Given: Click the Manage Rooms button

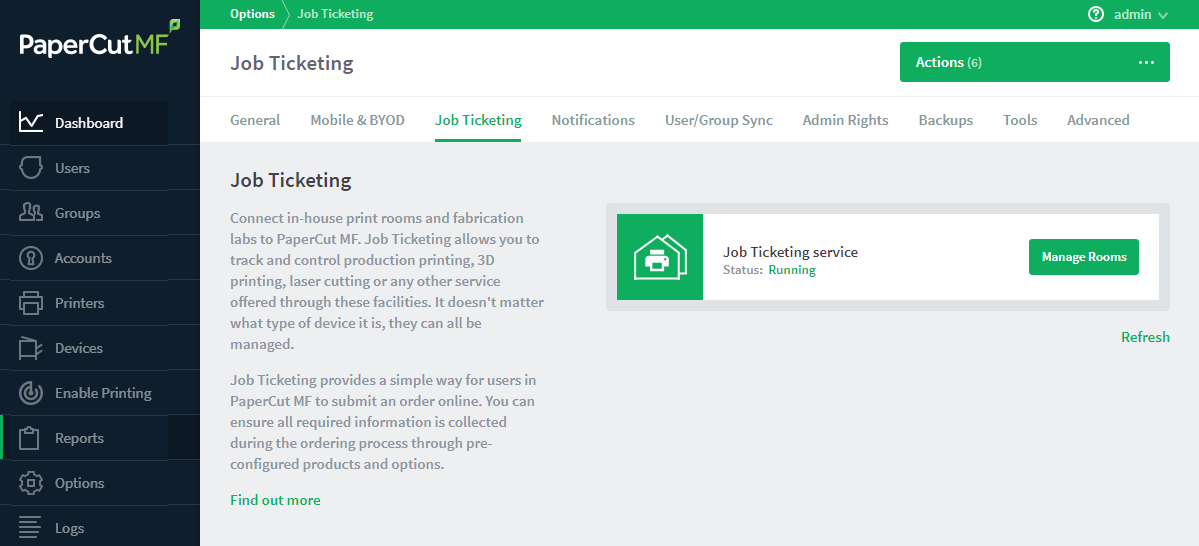Looking at the screenshot, I should pyautogui.click(x=1084, y=257).
